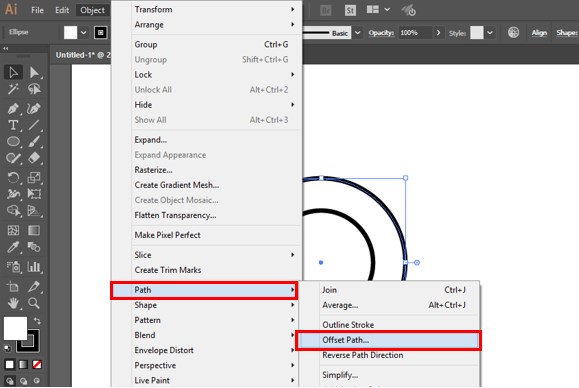Select the Column Graph tool
The height and width of the screenshot is (388, 579).
pyautogui.click(x=34, y=266)
